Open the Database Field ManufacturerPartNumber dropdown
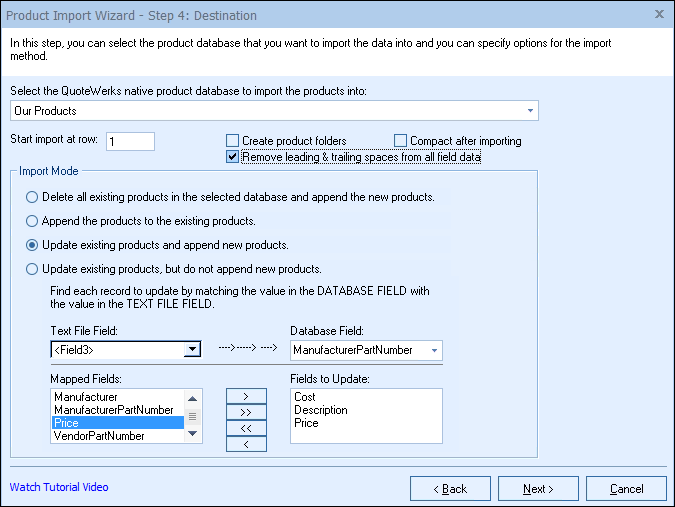This screenshot has width=675, height=507. pyautogui.click(x=434, y=350)
